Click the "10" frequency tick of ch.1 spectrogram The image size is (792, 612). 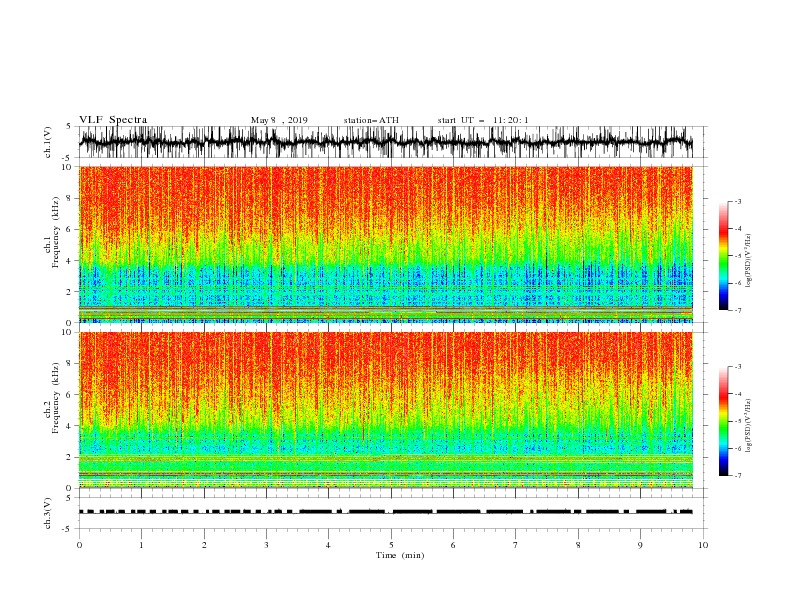pos(68,167)
